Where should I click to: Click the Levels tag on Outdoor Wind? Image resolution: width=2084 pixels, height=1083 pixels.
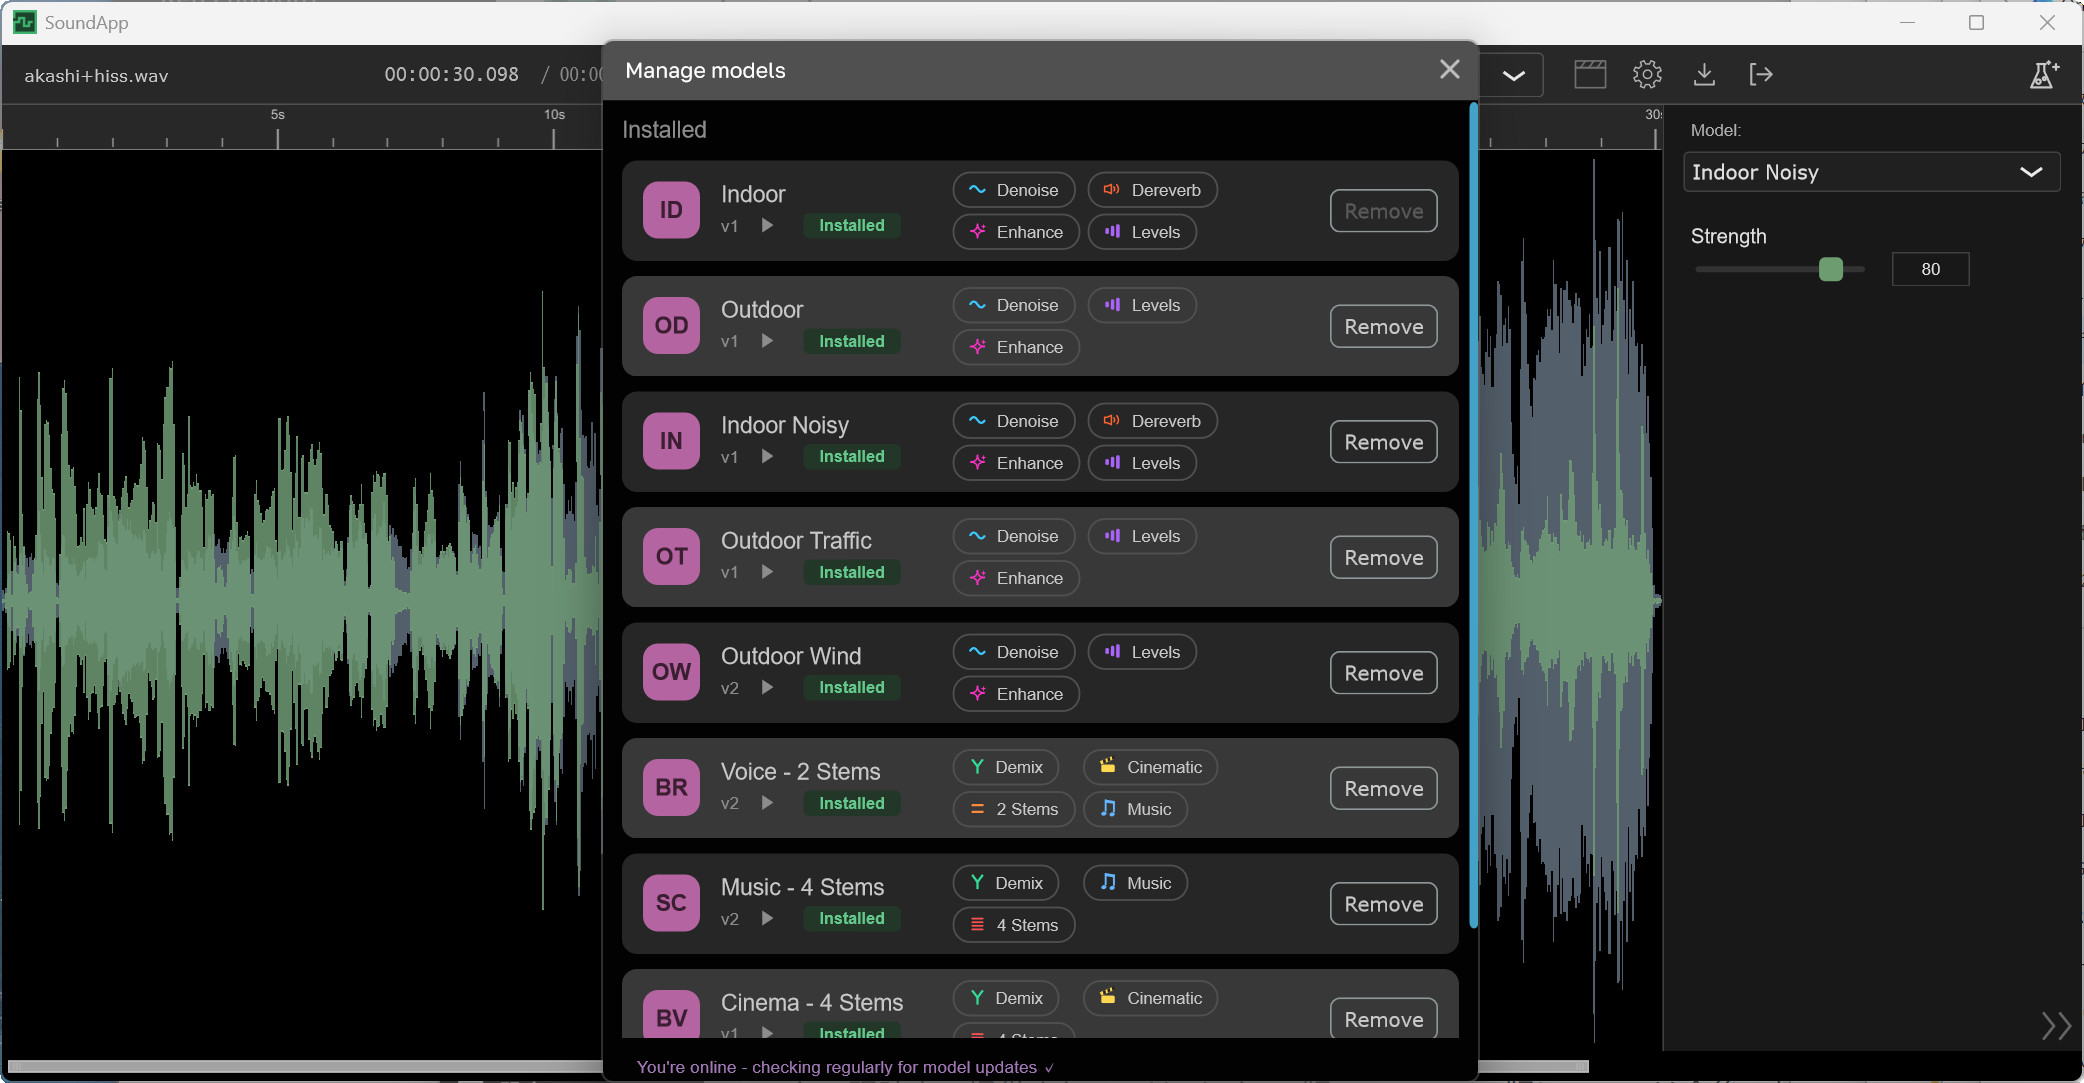coord(1142,652)
